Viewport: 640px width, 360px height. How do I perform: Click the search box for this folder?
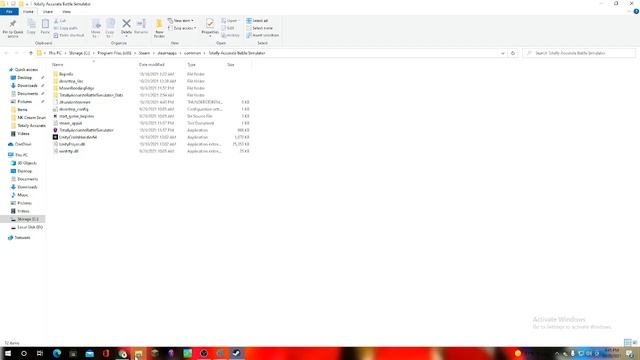click(x=579, y=53)
